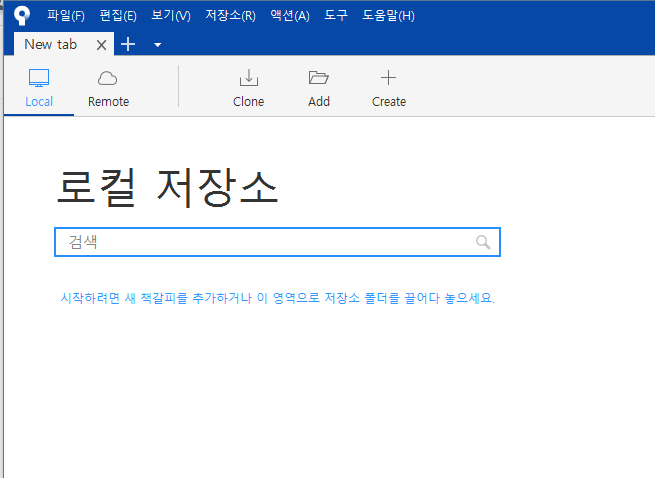Screen dimensions: 655x478
Task: Add a new tab with the plus button
Action: 128,44
